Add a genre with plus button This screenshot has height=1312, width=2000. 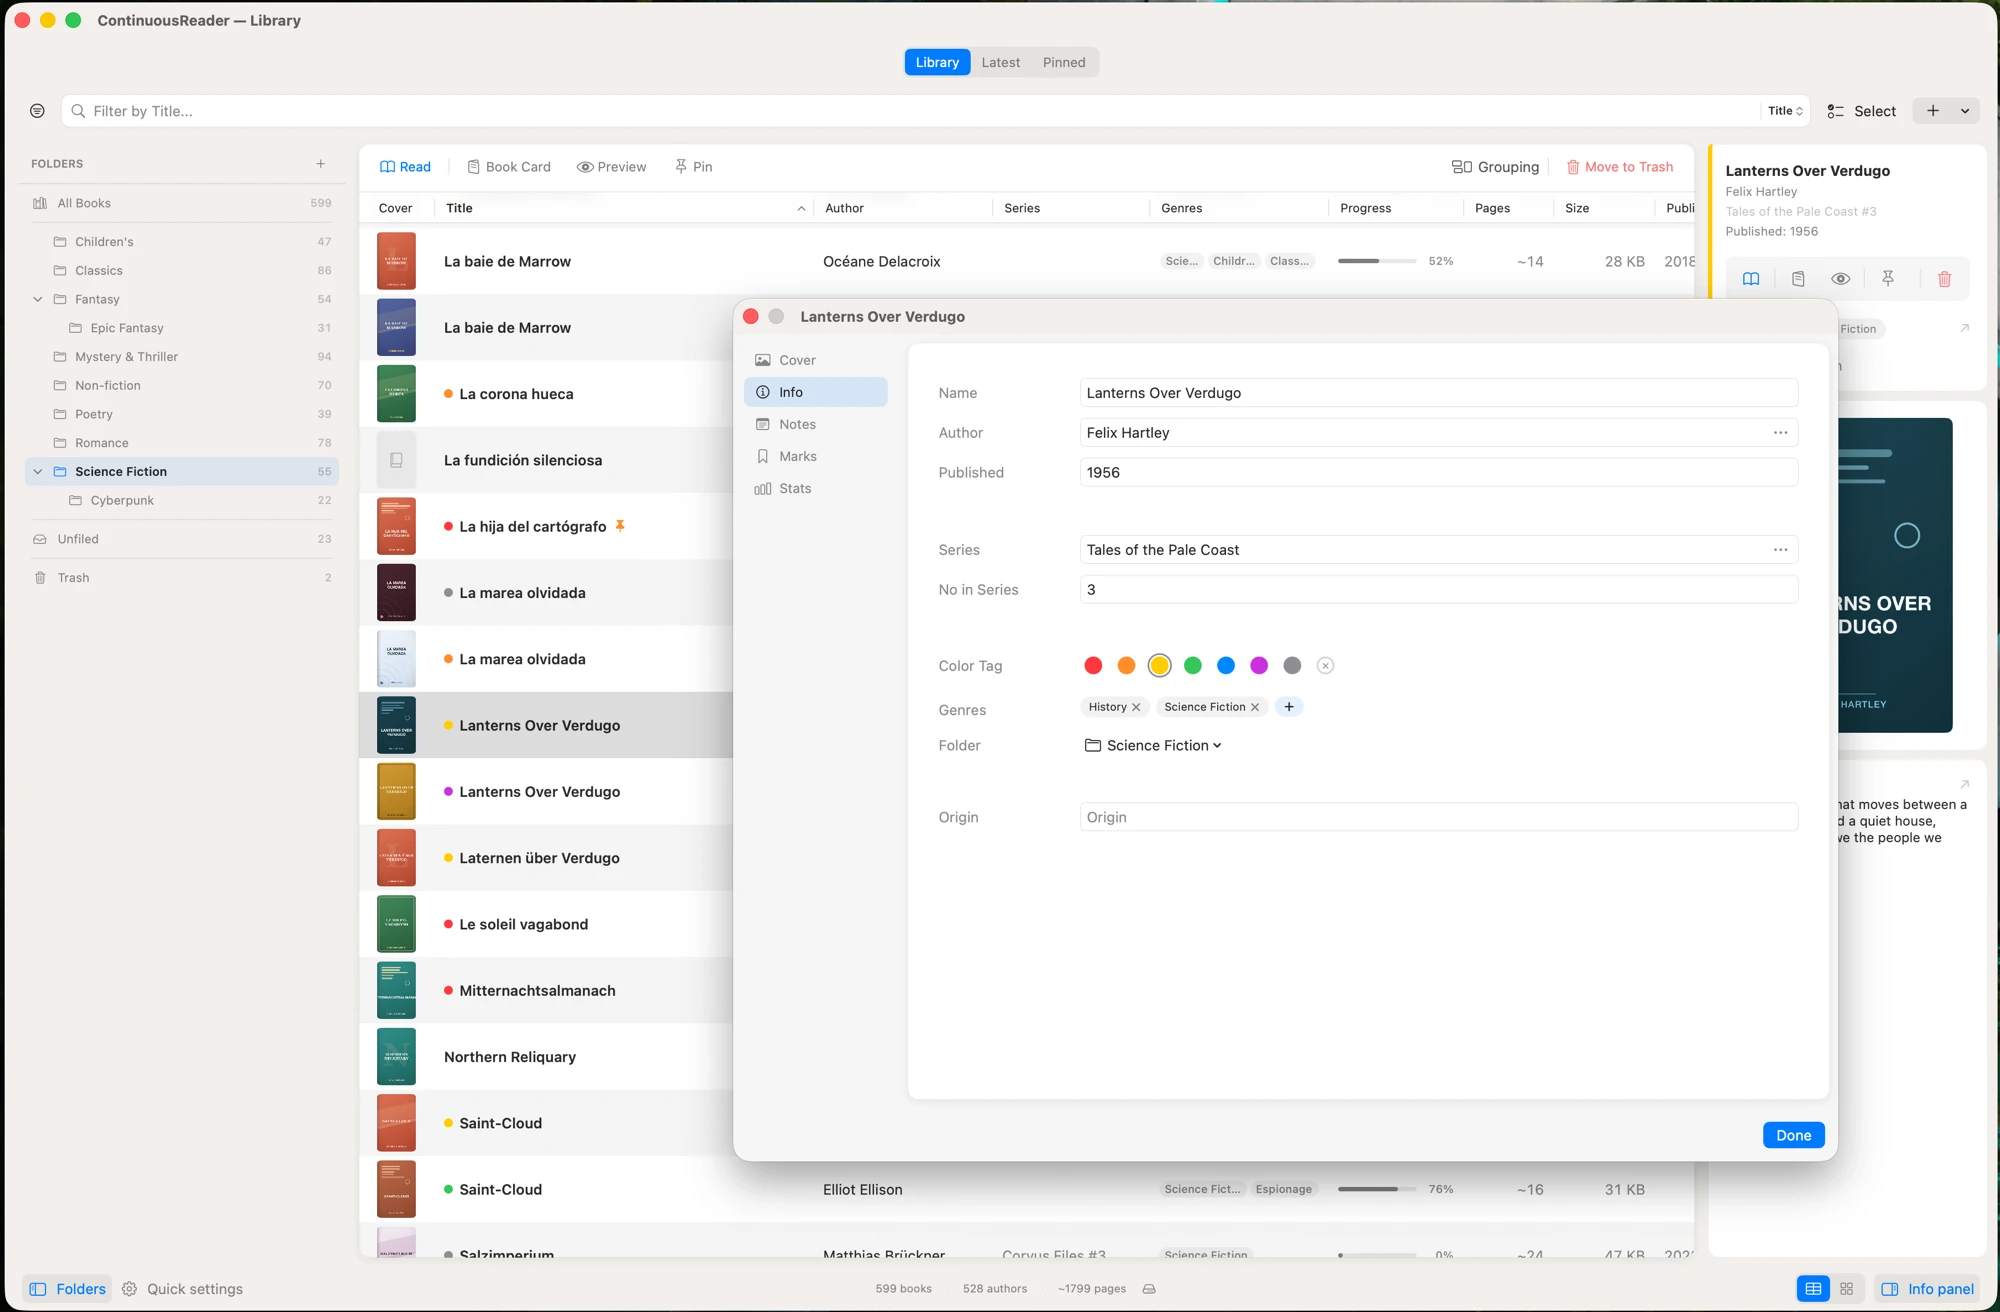point(1289,707)
